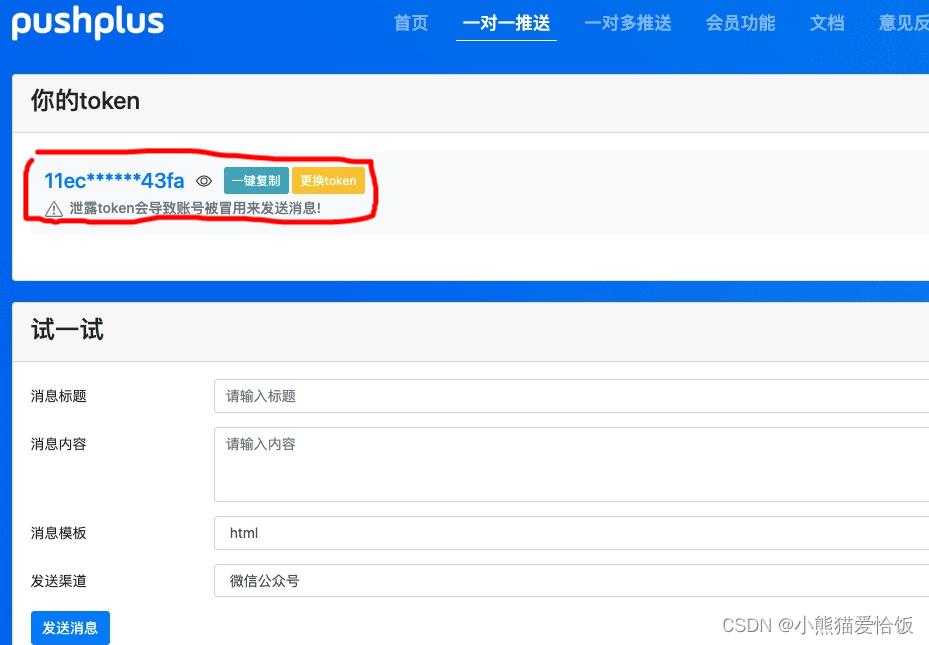The width and height of the screenshot is (929, 645).
Task: Click the 消息标题 label
Action: point(59,396)
